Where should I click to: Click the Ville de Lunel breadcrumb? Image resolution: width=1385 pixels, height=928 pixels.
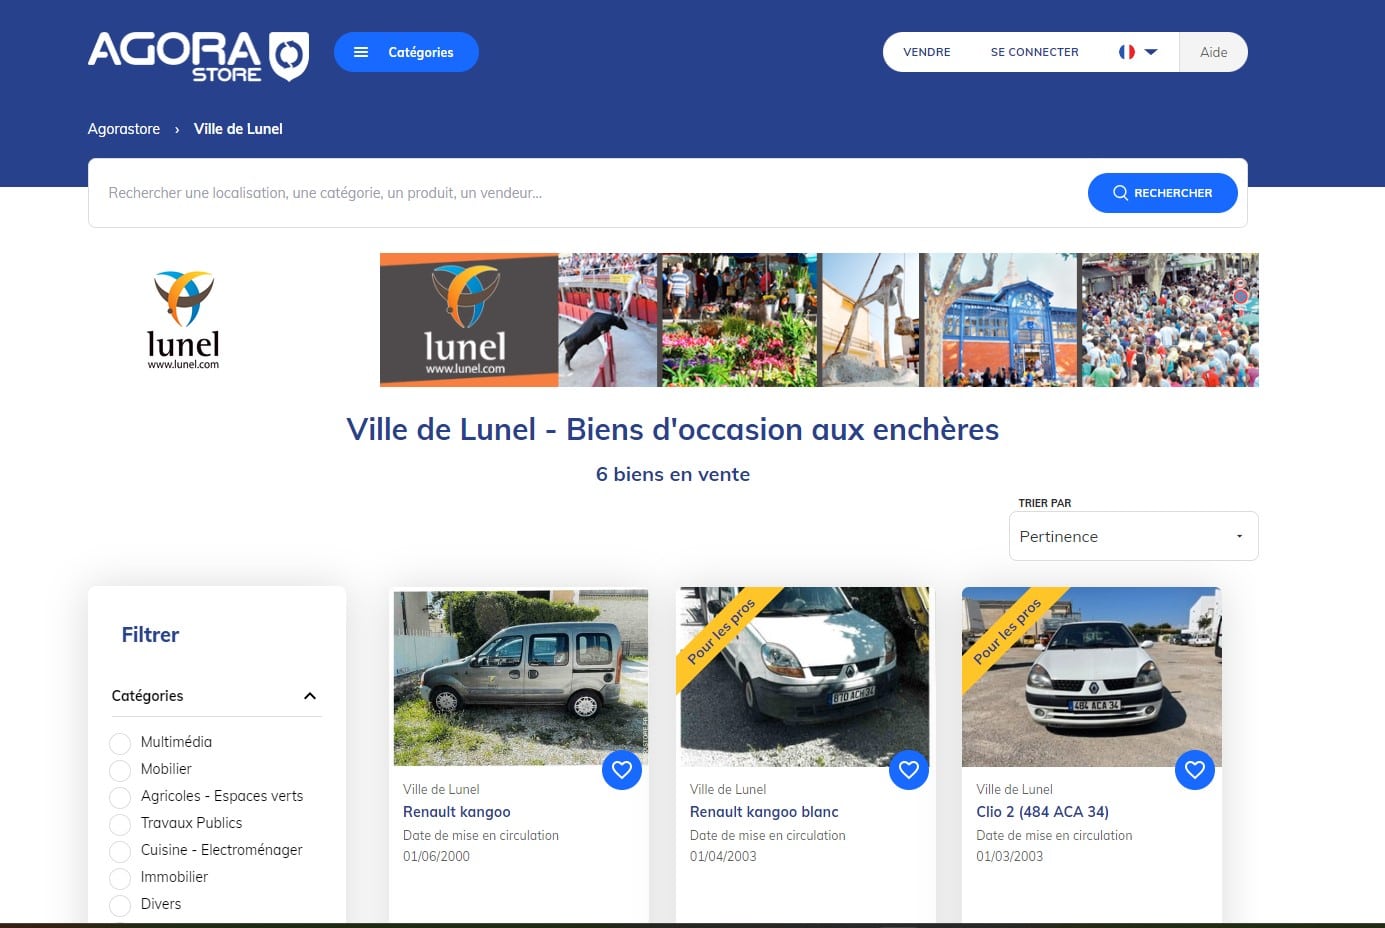(238, 129)
